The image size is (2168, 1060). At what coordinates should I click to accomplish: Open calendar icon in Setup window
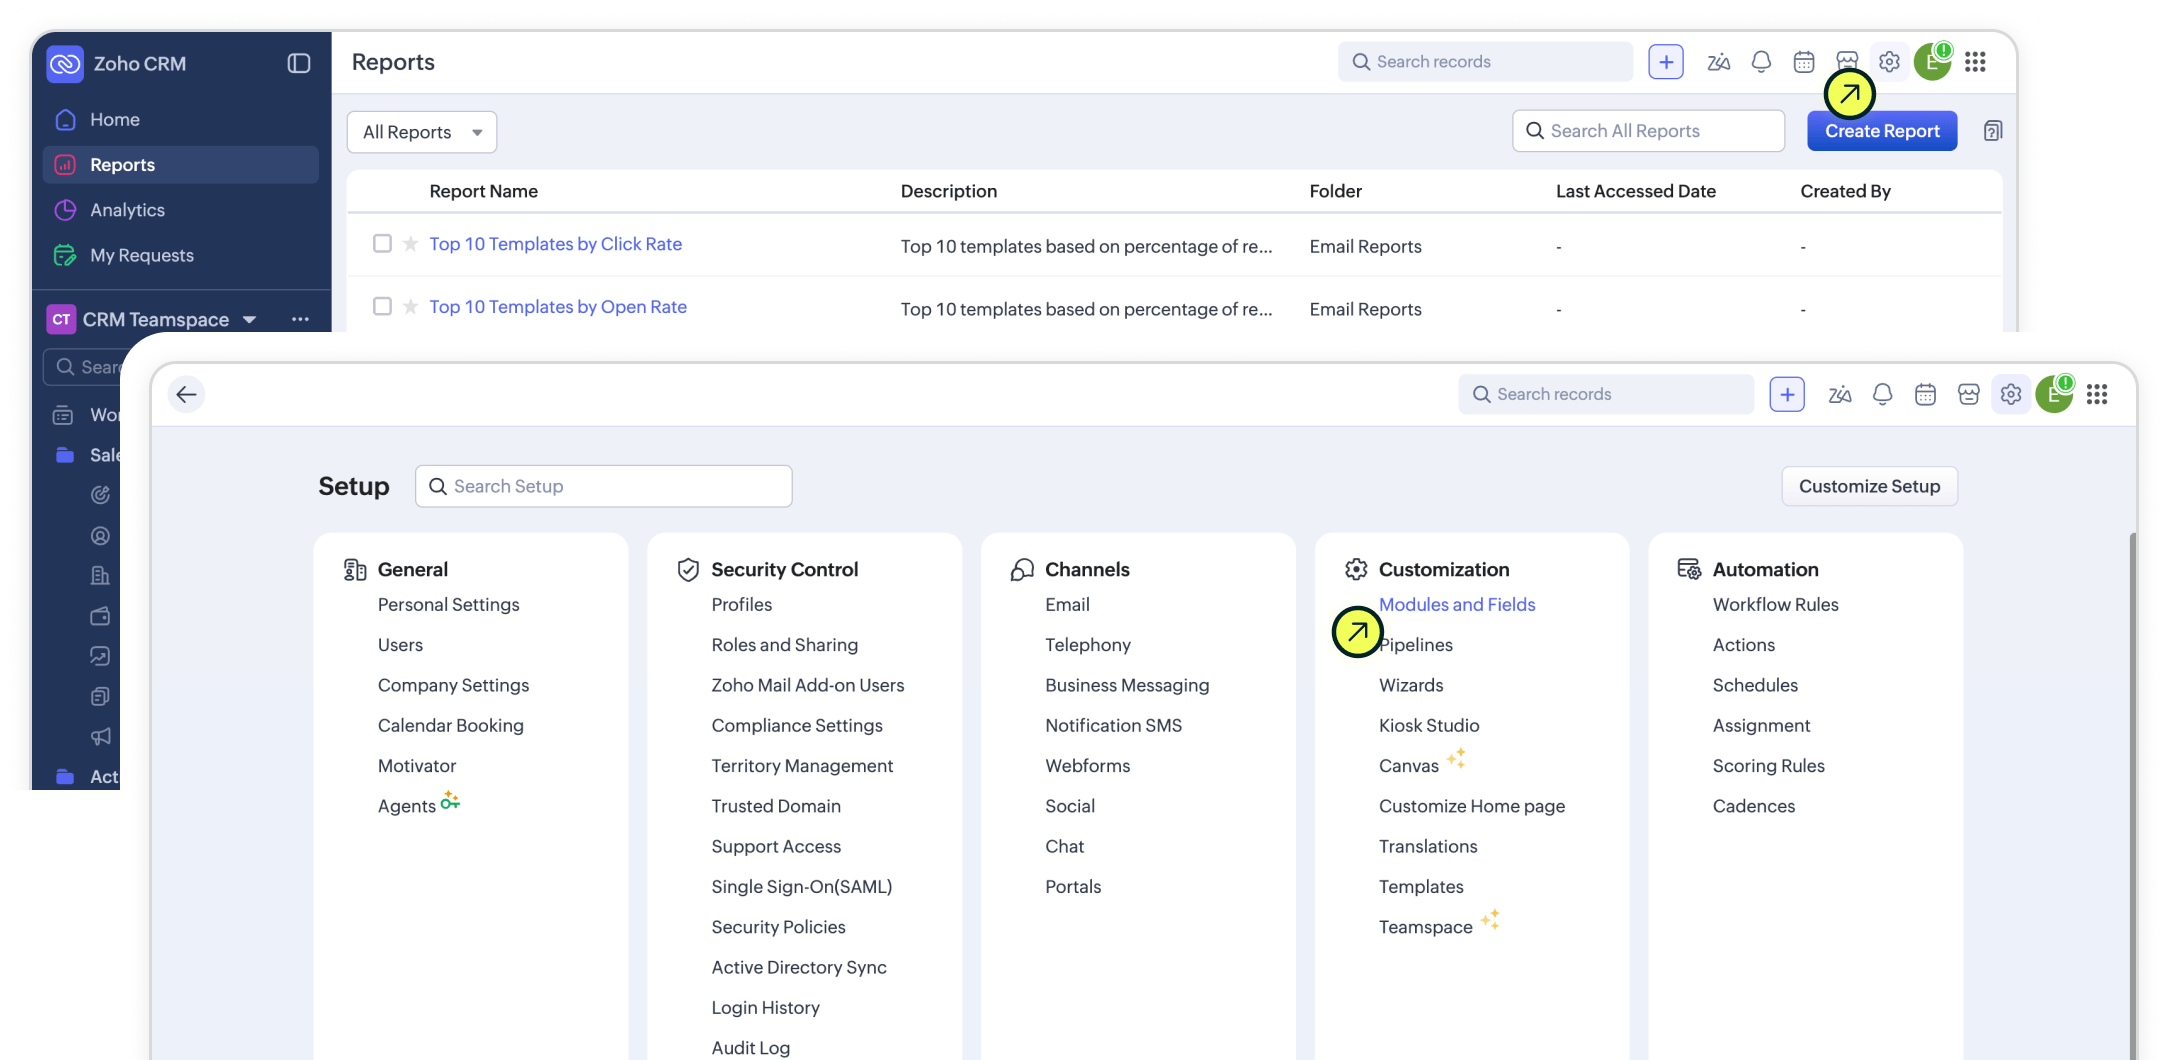pyautogui.click(x=1926, y=394)
